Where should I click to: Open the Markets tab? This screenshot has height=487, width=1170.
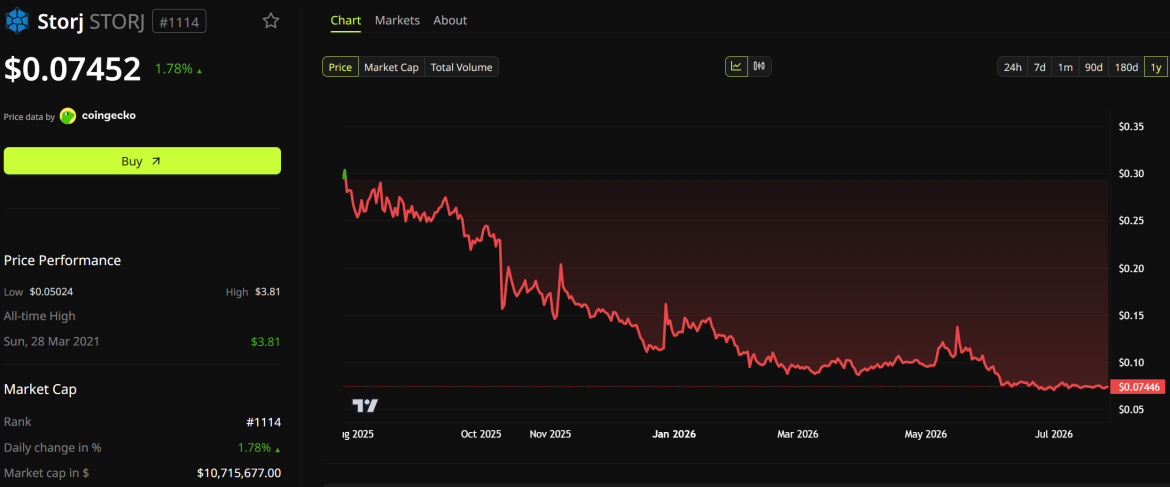(x=397, y=20)
